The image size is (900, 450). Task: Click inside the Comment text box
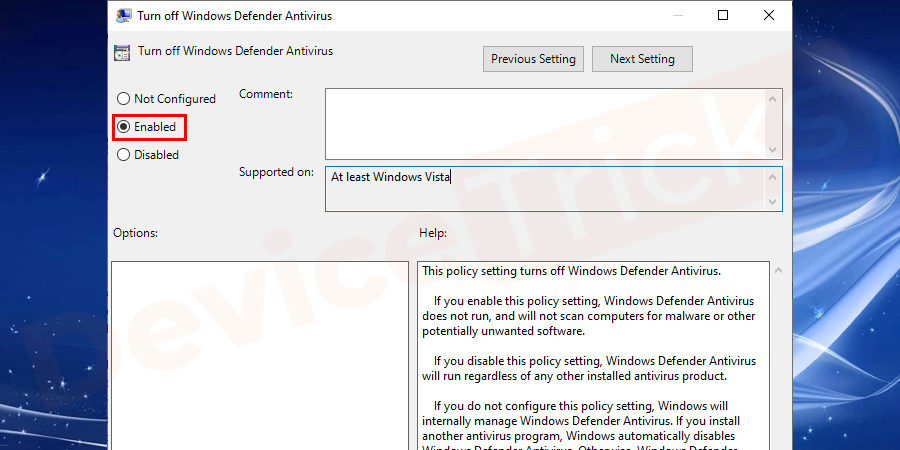click(545, 123)
